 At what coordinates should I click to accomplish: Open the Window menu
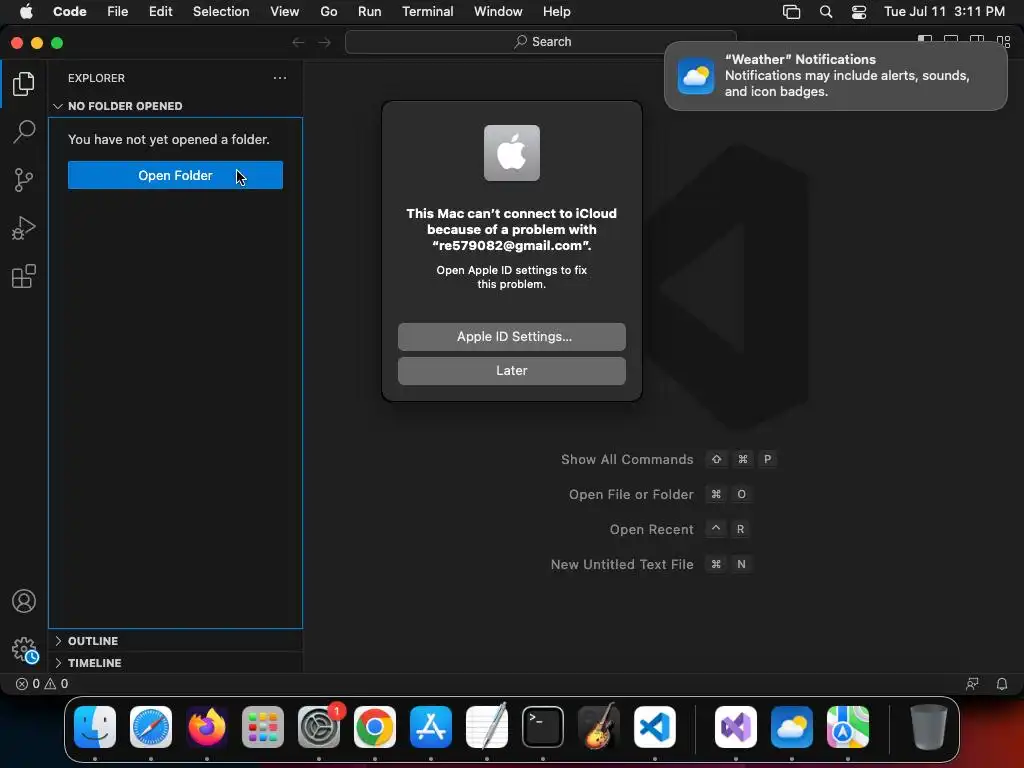[498, 12]
